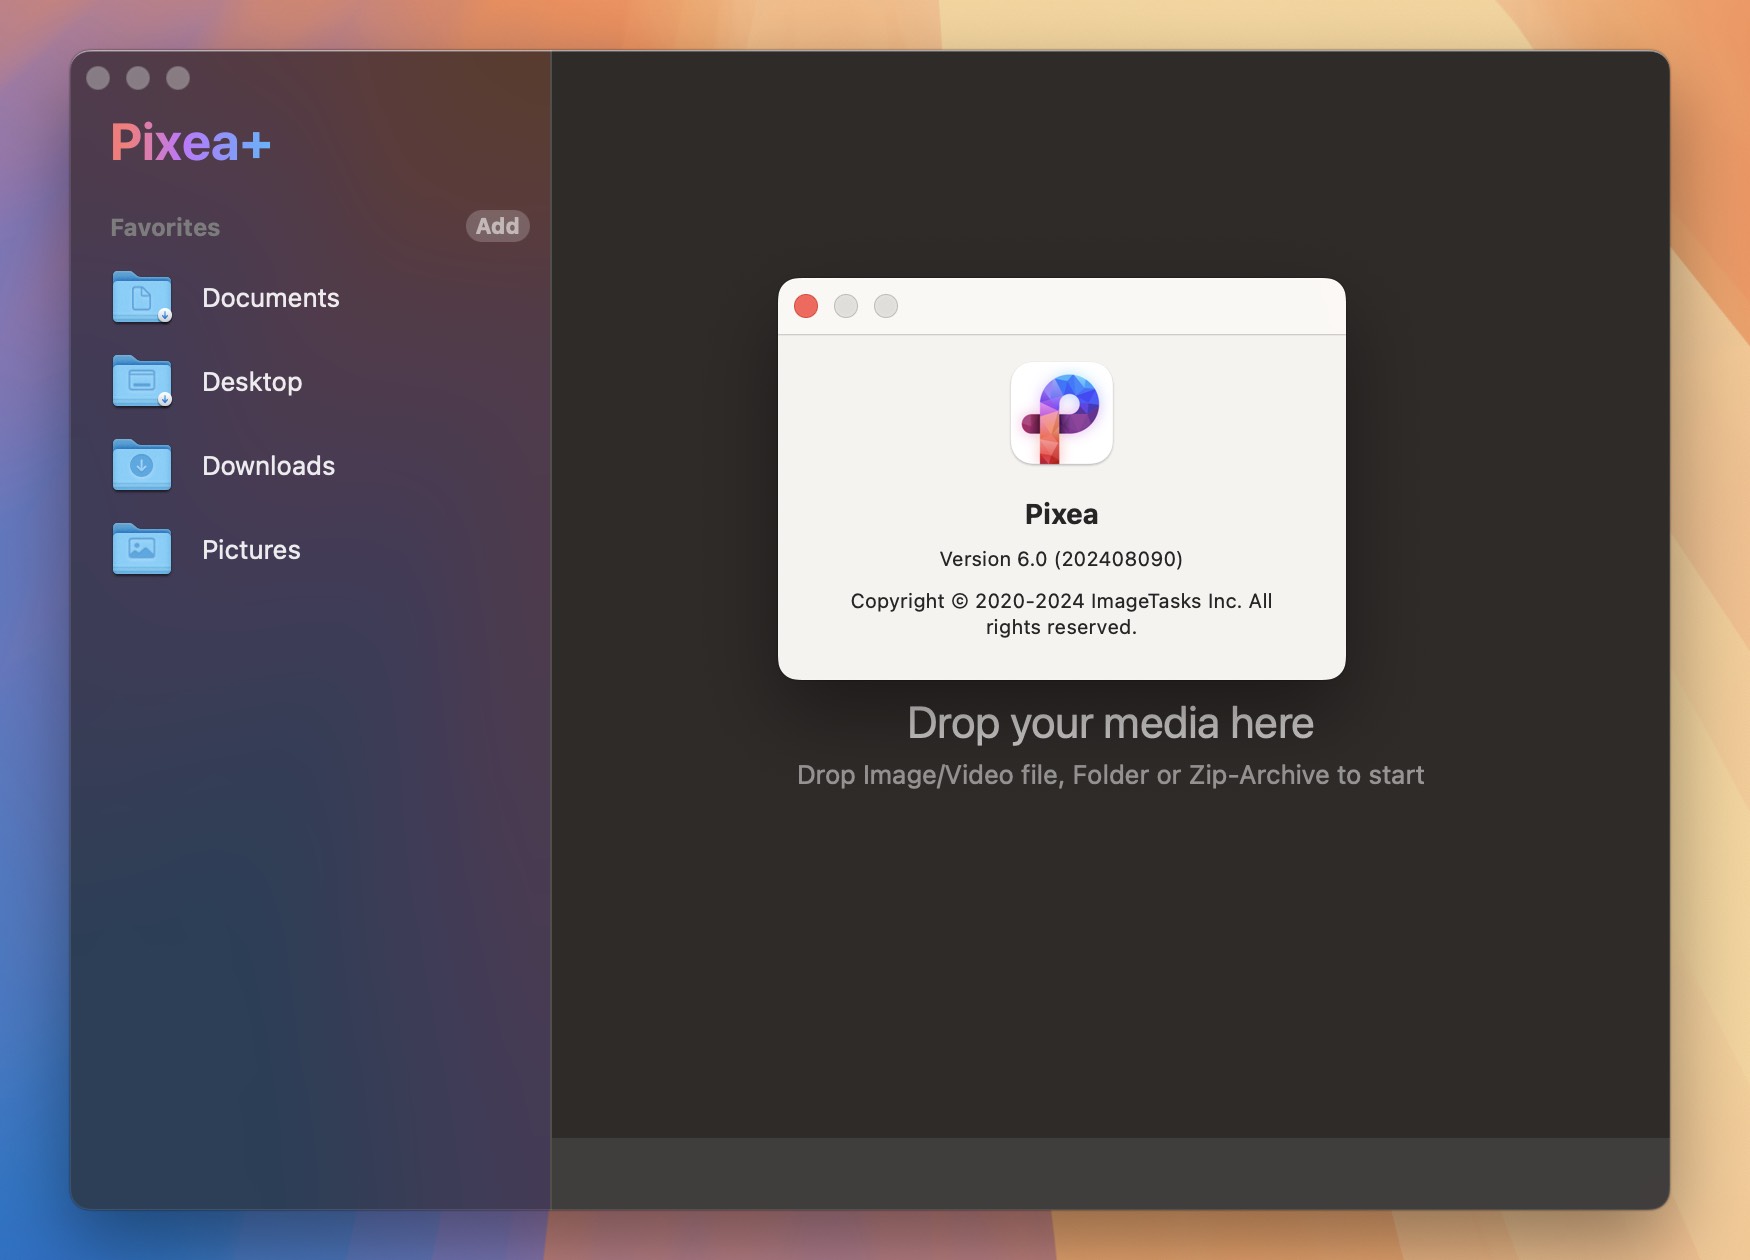This screenshot has height=1260, width=1750.
Task: Open the Documents folder icon in Favorites
Action: click(142, 297)
